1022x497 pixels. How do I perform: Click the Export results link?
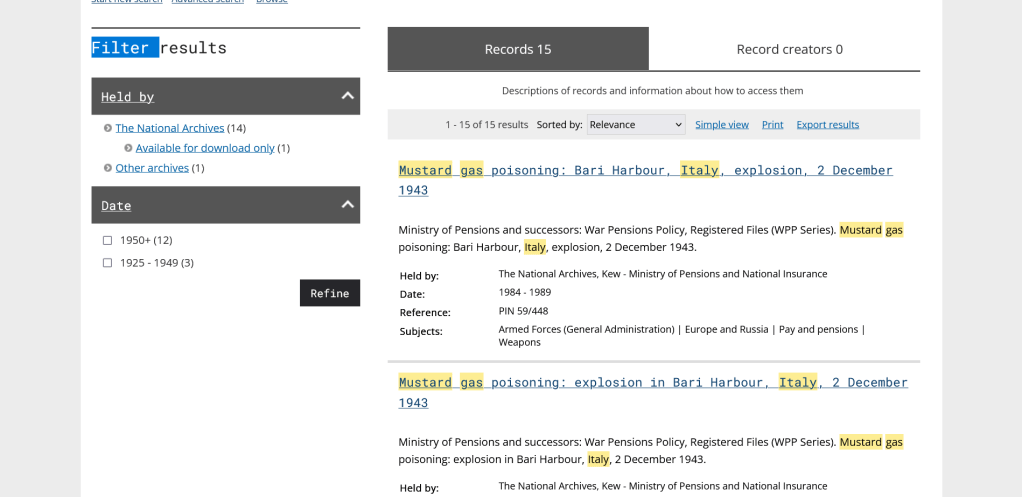827,125
